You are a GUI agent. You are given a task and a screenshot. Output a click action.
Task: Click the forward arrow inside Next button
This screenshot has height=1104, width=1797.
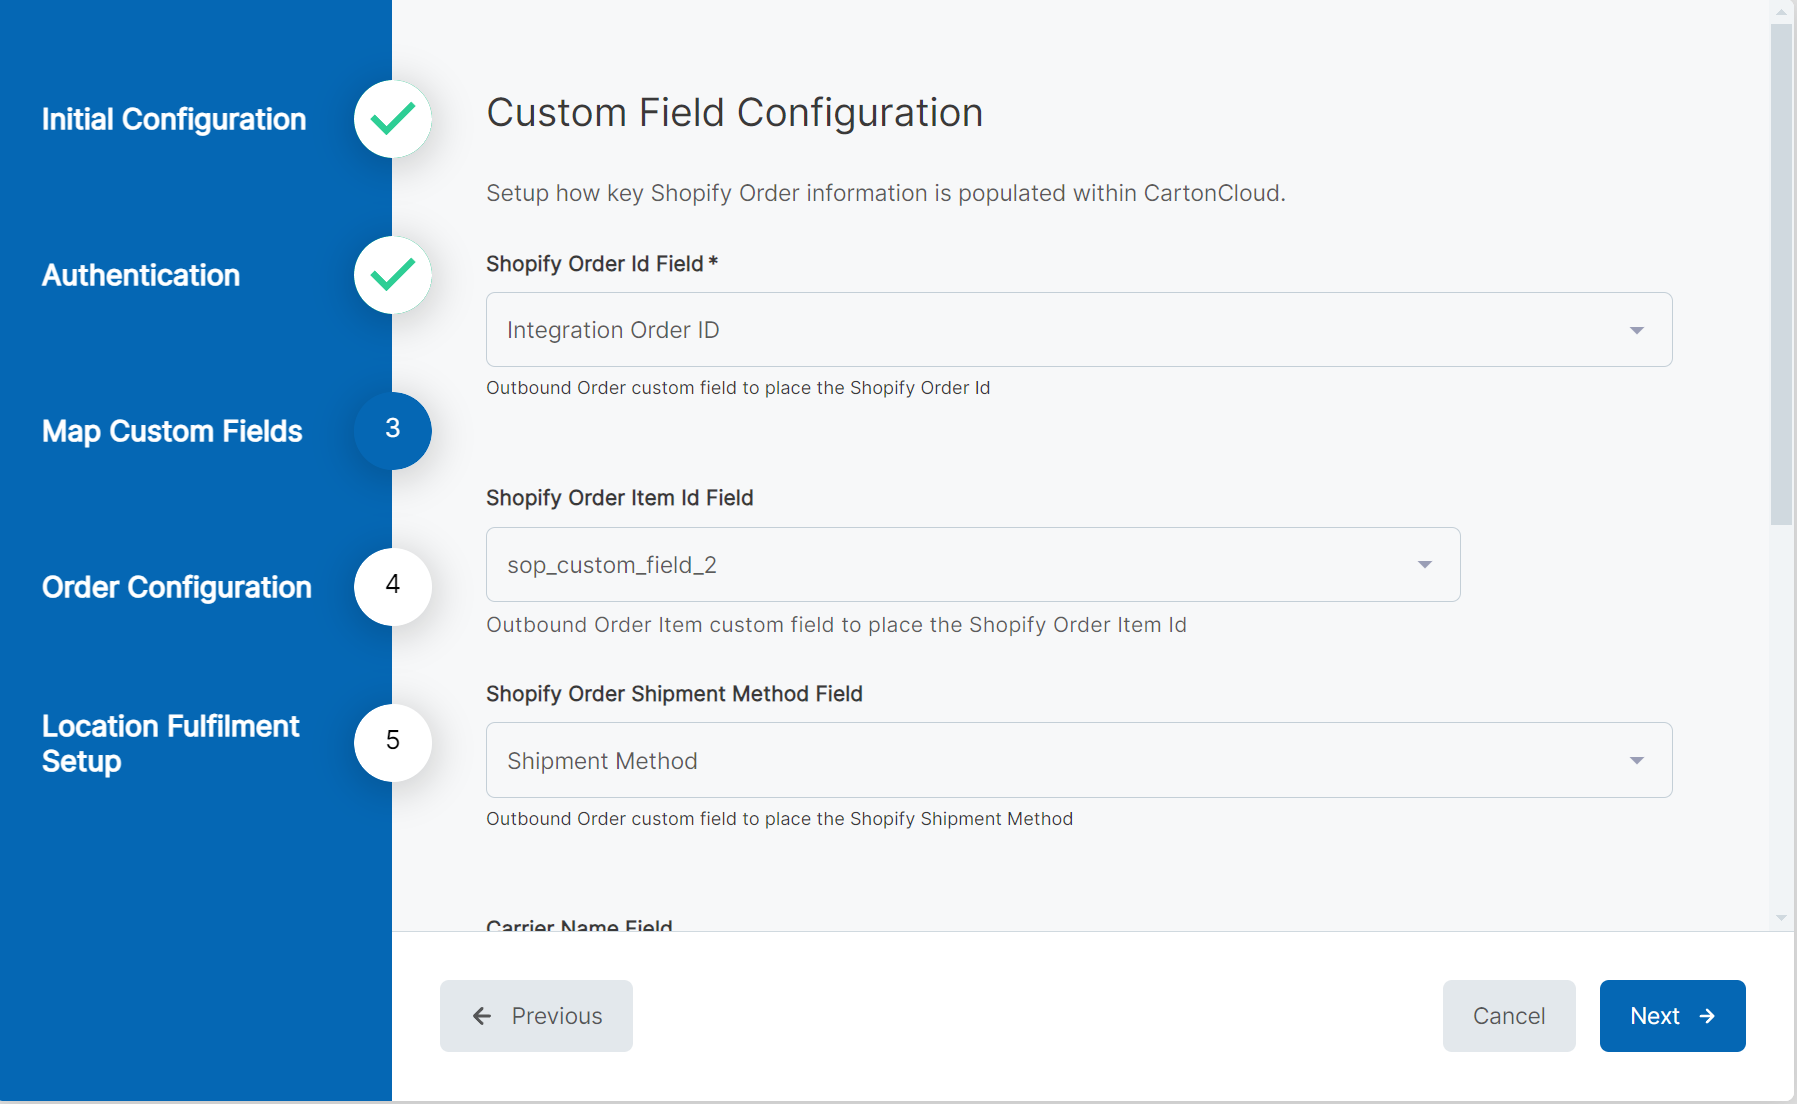[x=1709, y=1016]
